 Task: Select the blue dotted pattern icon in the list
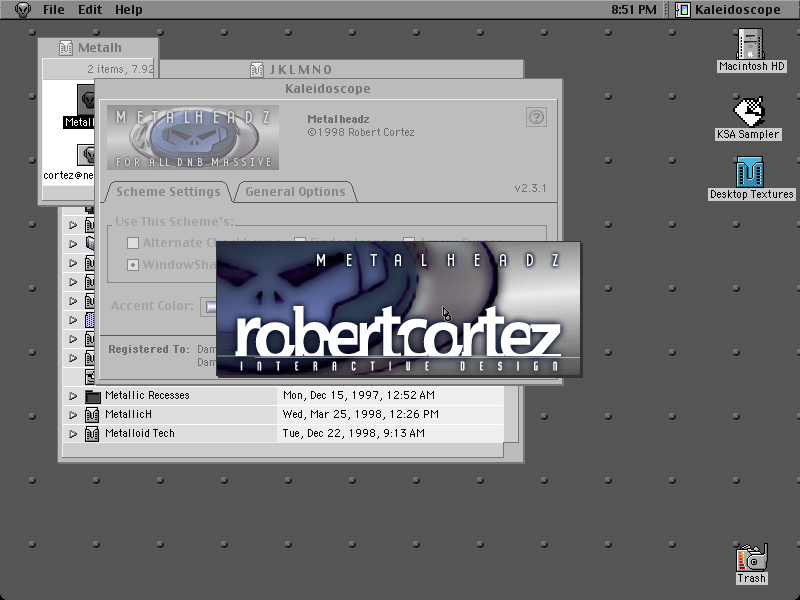pyautogui.click(x=90, y=320)
